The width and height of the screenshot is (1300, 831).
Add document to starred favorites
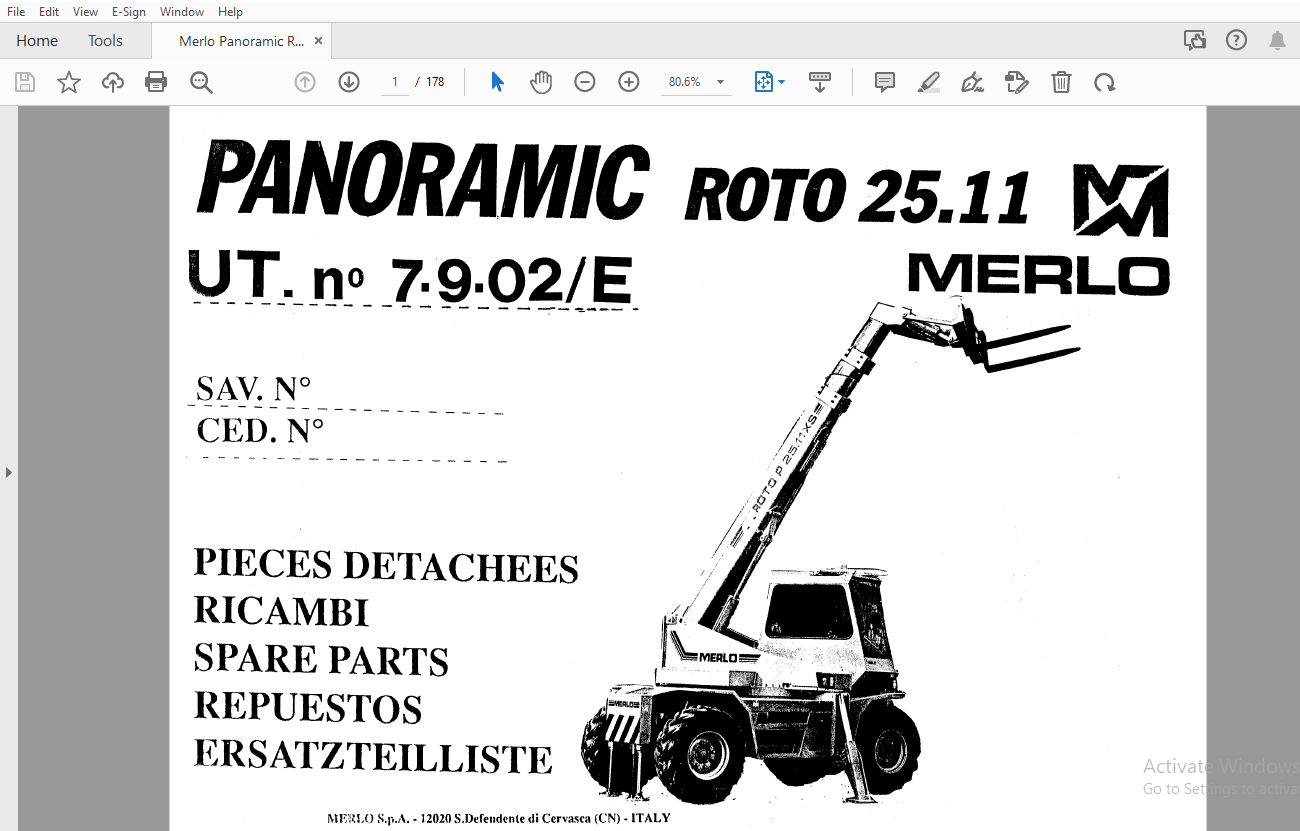tap(69, 82)
